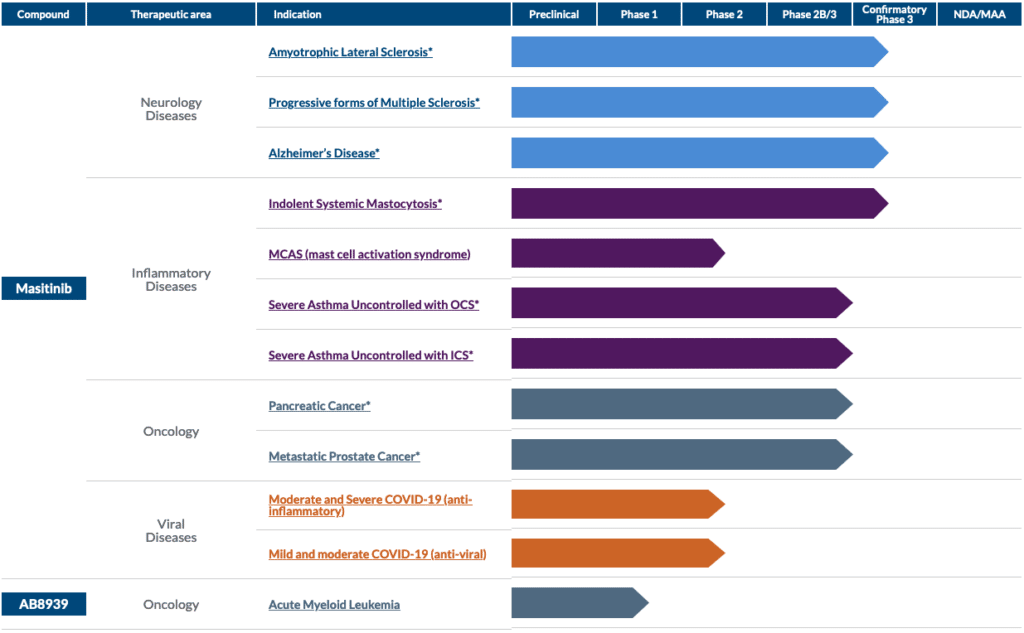Click the AB8939 compound label
The height and width of the screenshot is (633, 1024).
[43, 603]
